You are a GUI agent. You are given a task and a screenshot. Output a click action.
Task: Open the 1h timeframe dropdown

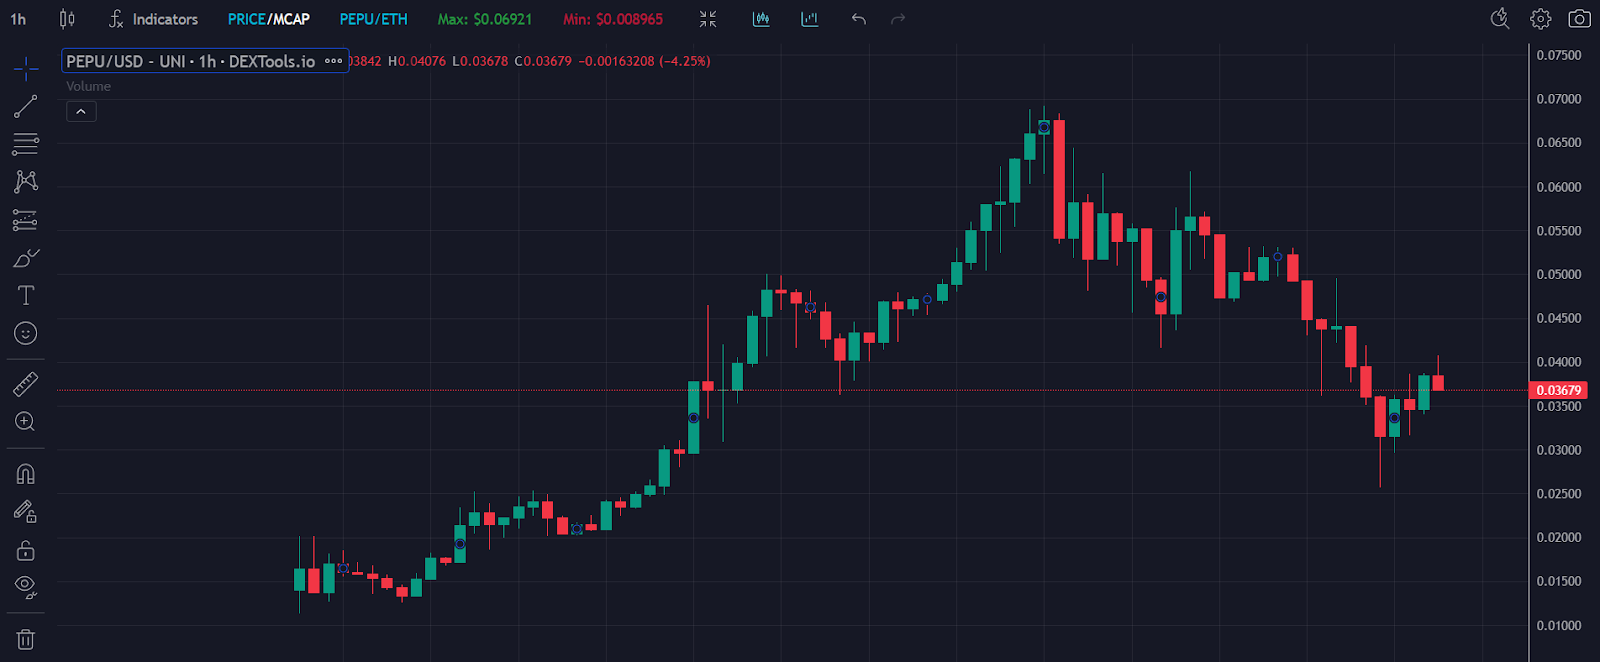click(18, 19)
